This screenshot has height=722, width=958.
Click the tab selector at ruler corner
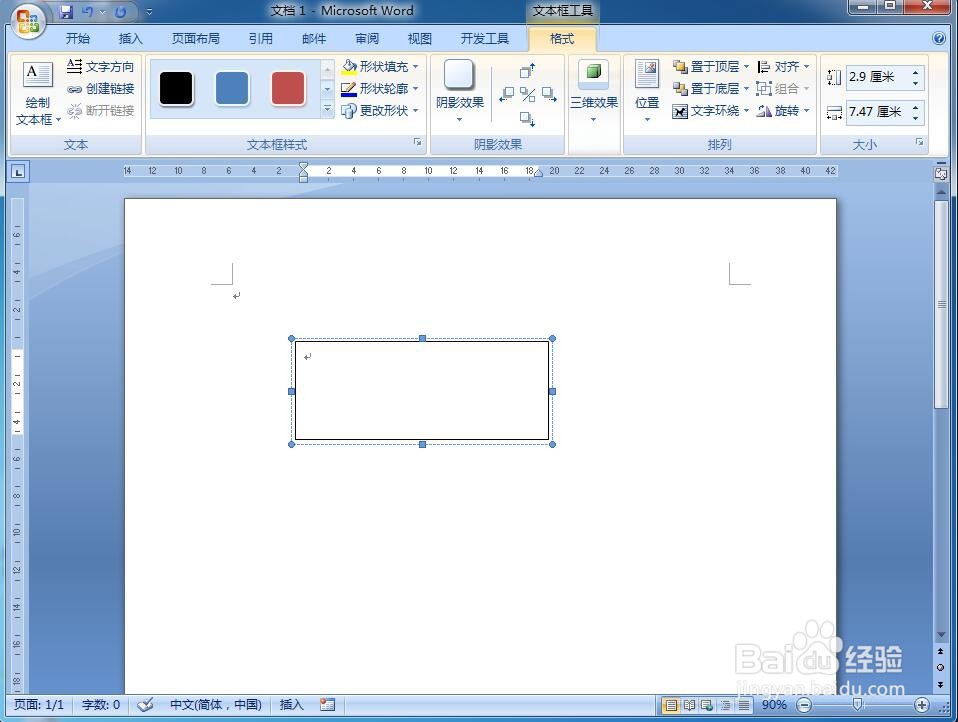18,173
